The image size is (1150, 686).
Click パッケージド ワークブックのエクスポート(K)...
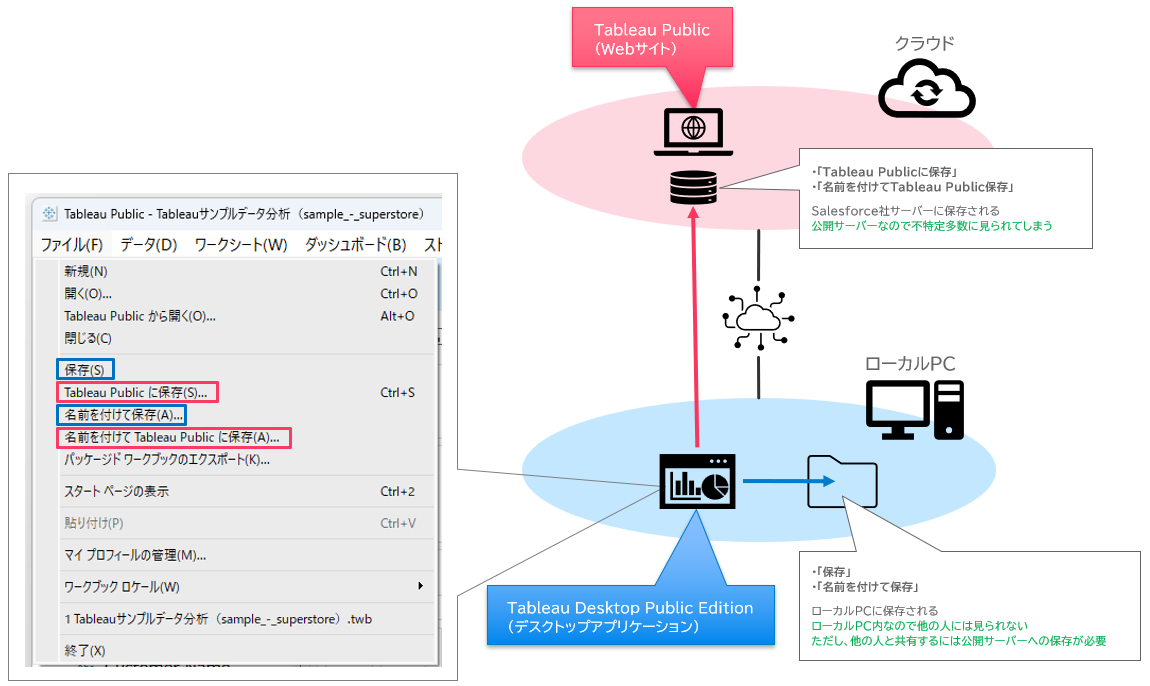167,460
